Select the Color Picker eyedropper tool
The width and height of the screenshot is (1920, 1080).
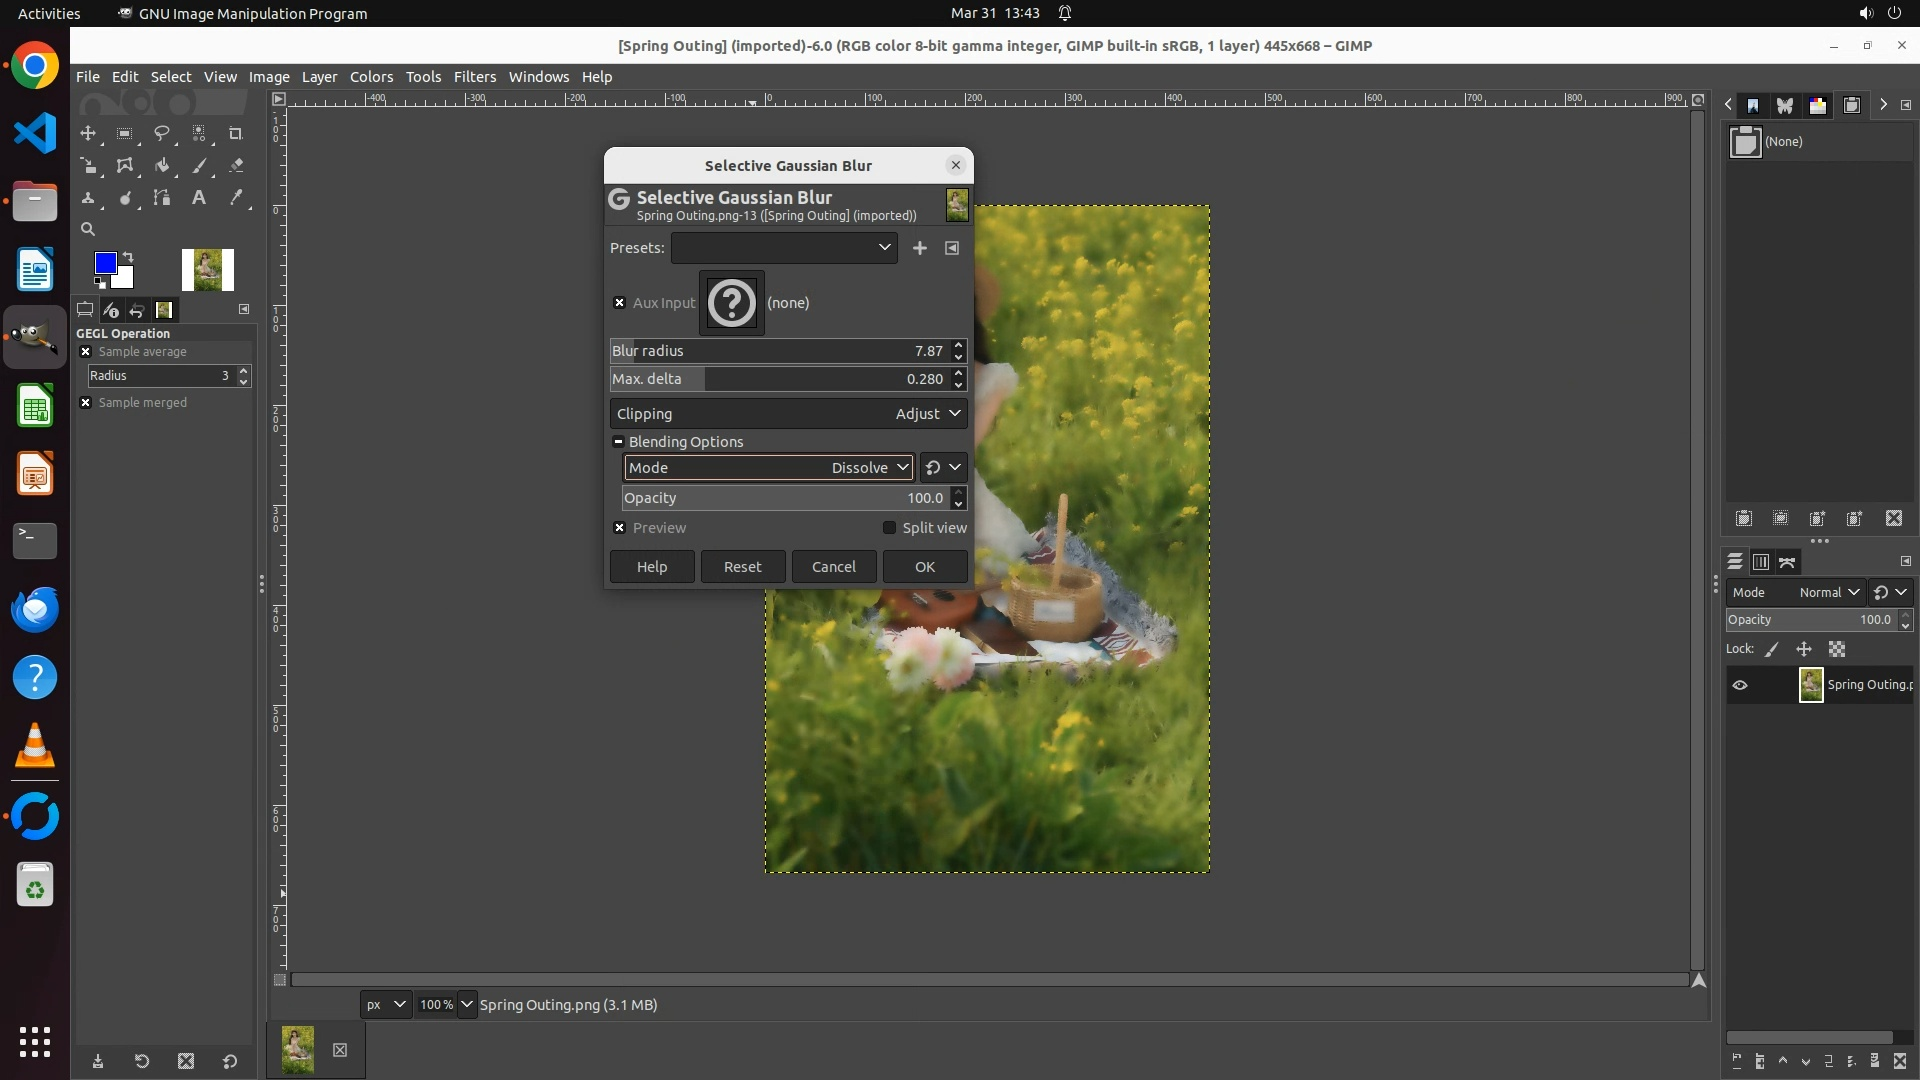236,198
